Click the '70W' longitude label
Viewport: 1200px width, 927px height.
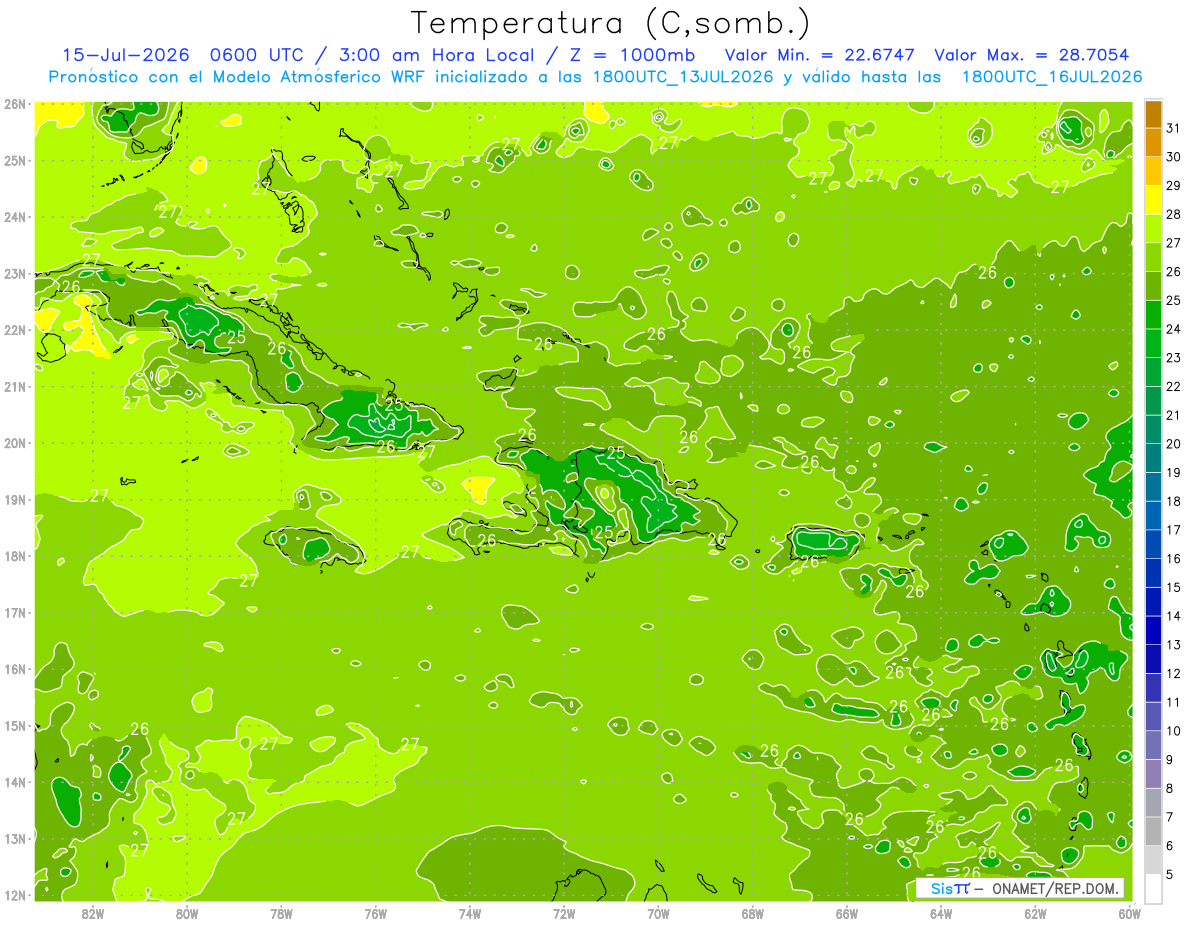(x=658, y=913)
